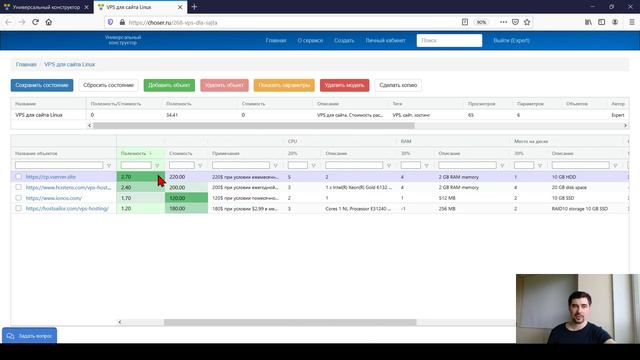Toggle Firefox sidebar icon
This screenshot has height=360, width=640.
pos(601,22)
